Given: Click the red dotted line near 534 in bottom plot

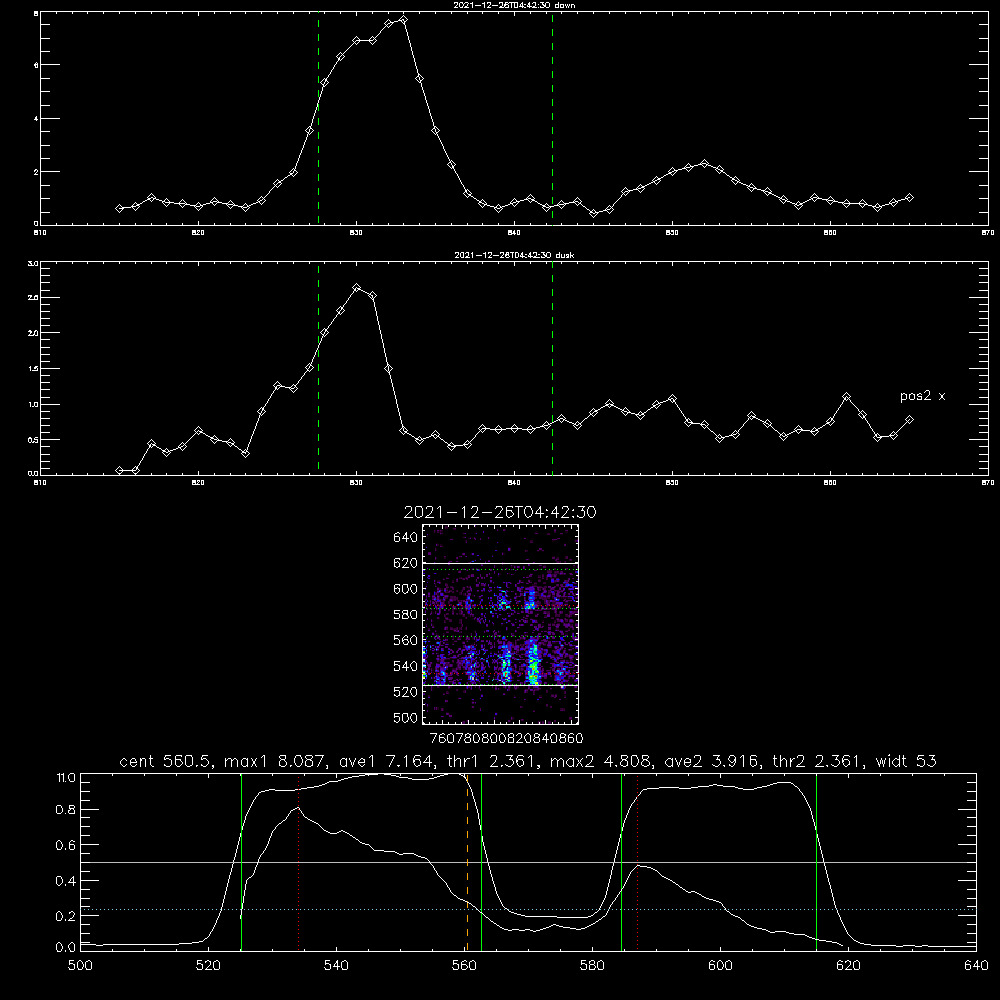Looking at the screenshot, I should point(298,862).
